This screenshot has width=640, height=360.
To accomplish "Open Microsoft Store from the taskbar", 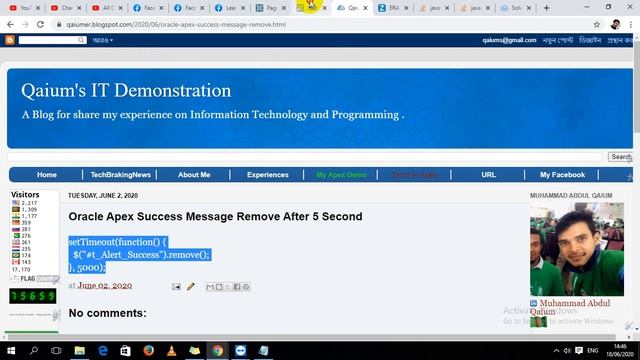I will coord(125,351).
